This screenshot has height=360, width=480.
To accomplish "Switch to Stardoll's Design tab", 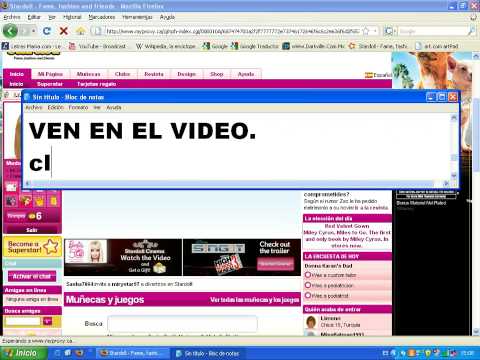I will coord(186,74).
